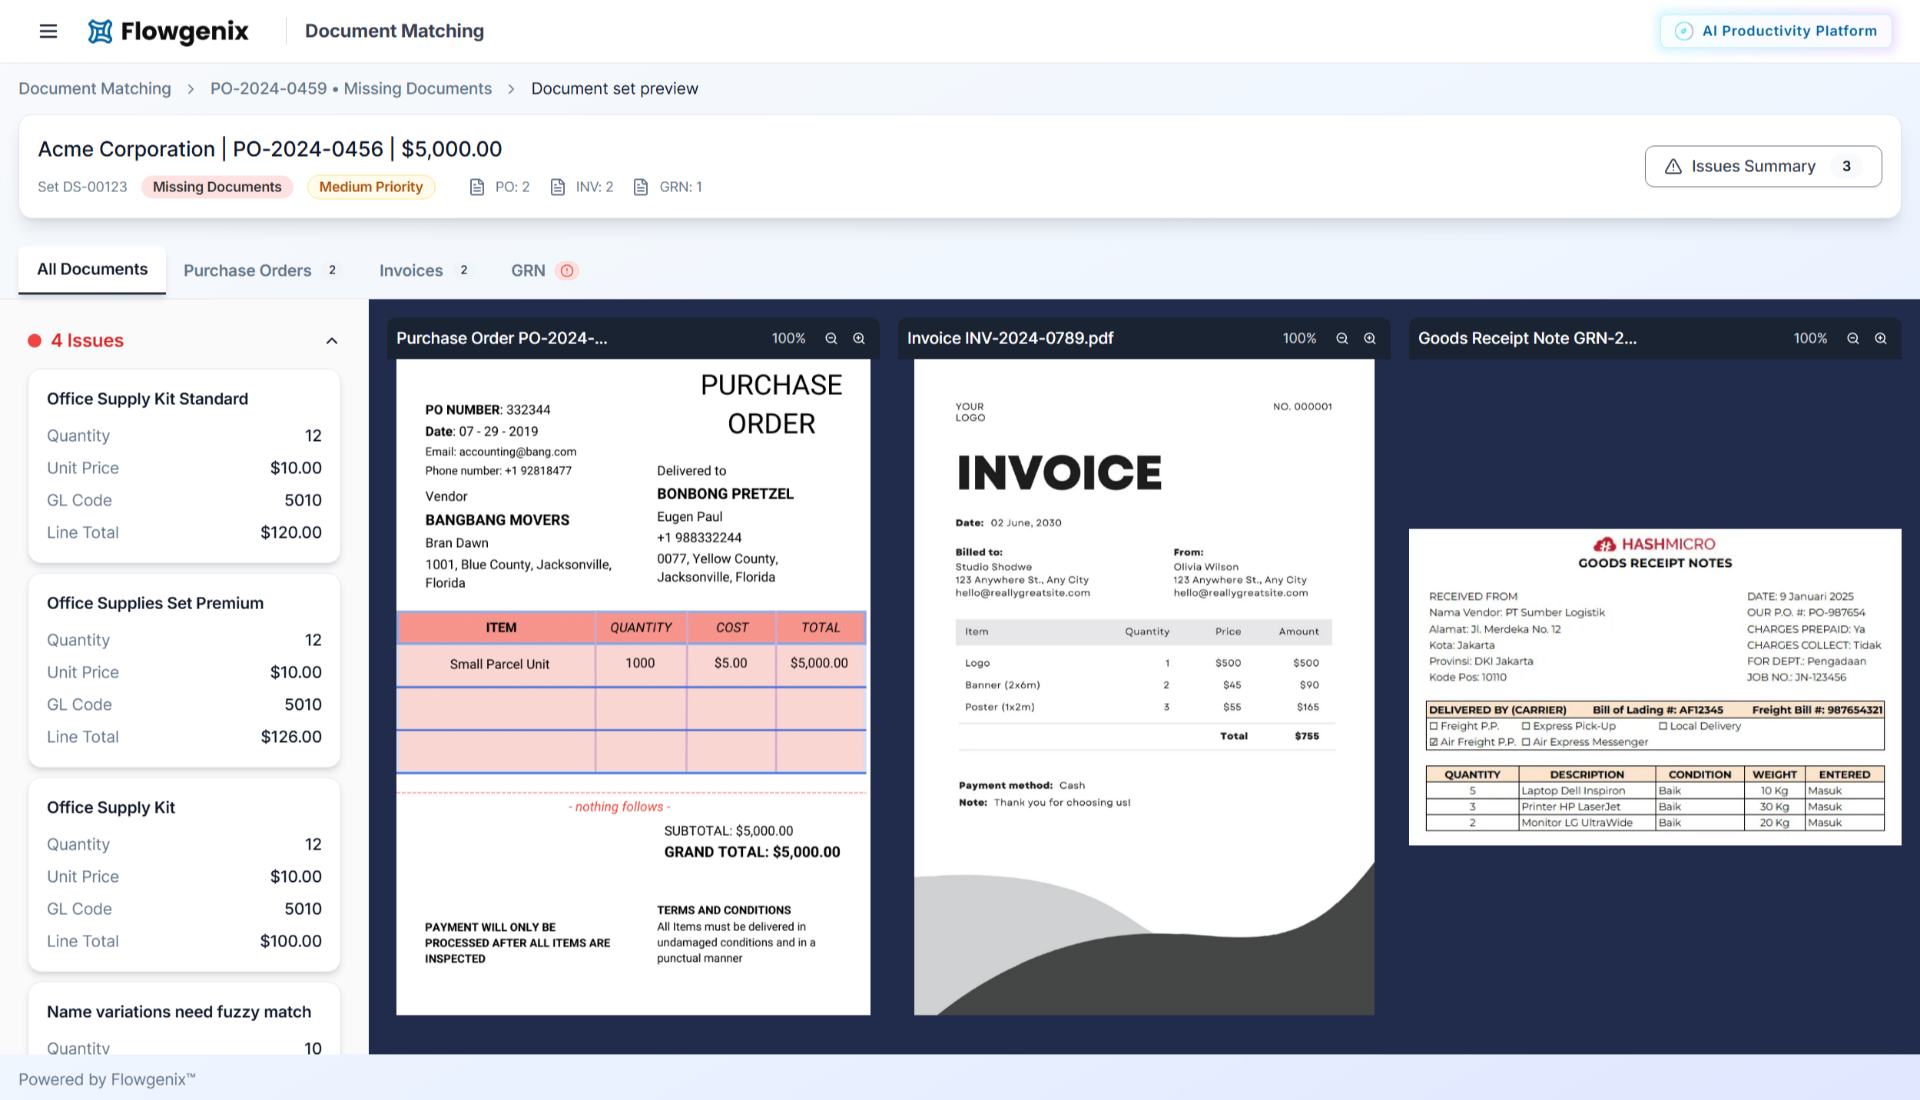Zoom out the Purchase Order document

(831, 338)
